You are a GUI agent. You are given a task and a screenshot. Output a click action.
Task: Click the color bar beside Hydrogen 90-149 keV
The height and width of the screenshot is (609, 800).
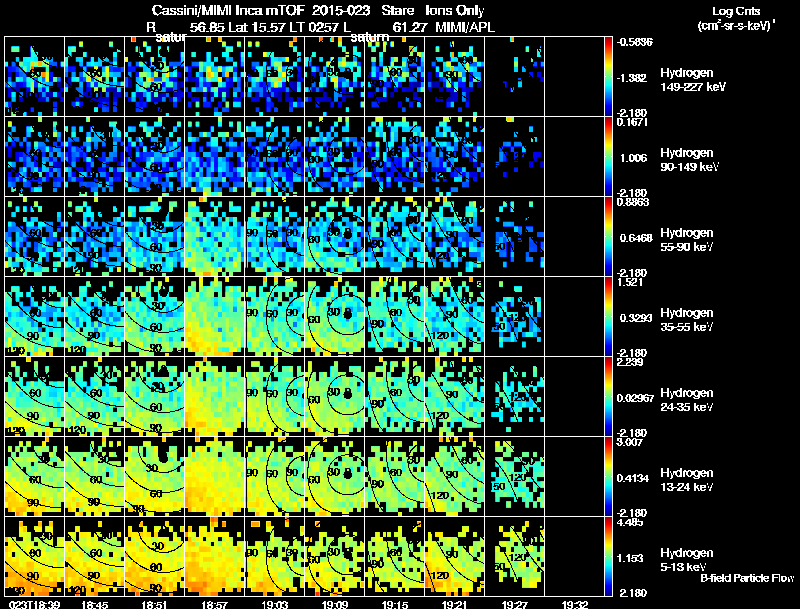pyautogui.click(x=608, y=157)
